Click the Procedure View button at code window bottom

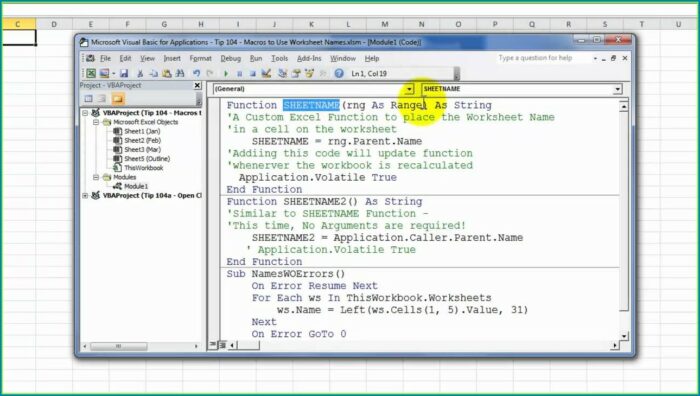[213, 345]
